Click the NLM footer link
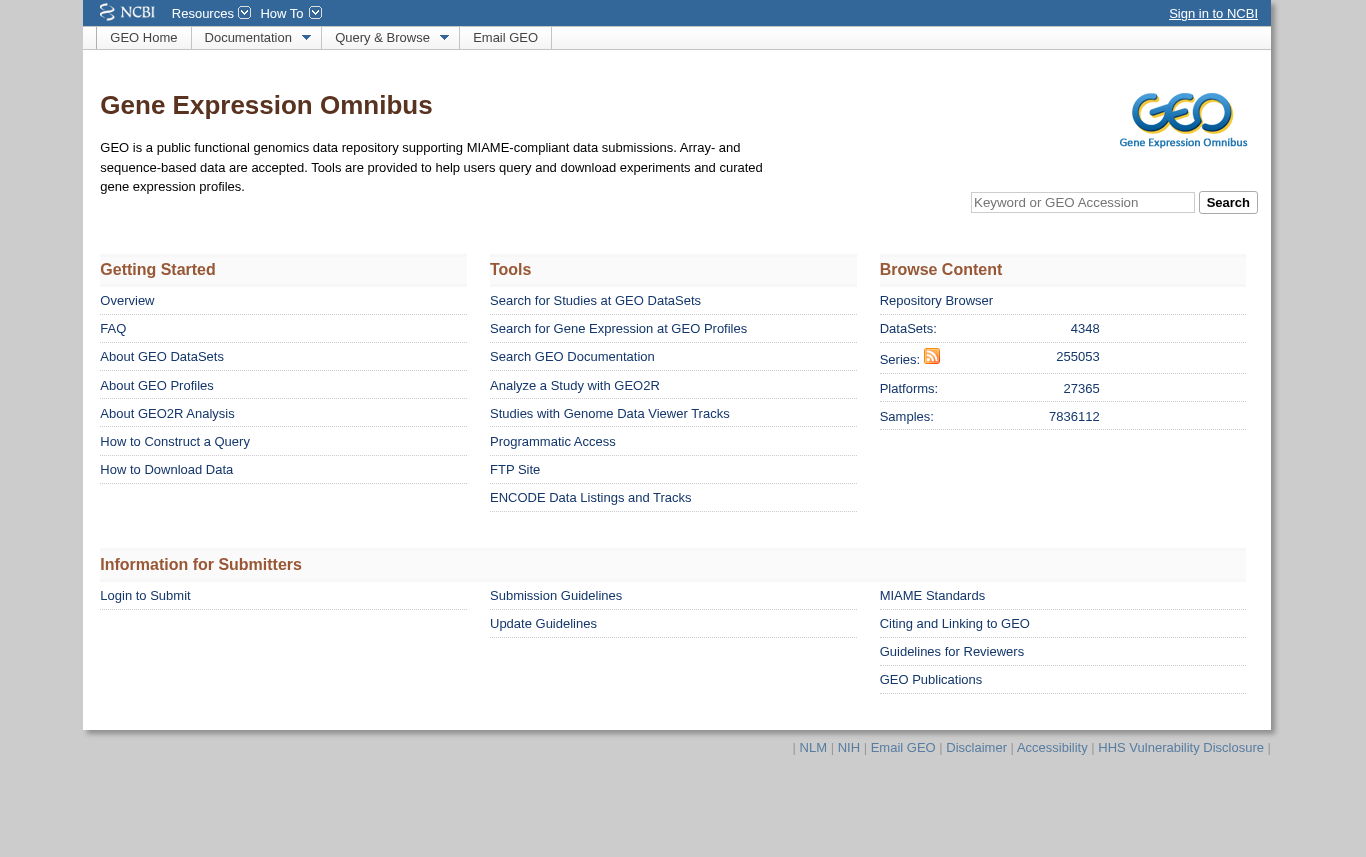Screen dimensions: 1366x857 pos(813,748)
